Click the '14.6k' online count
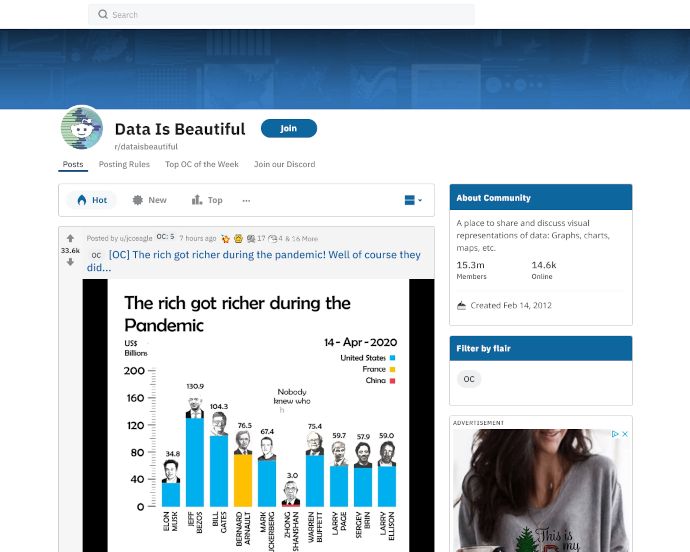Viewport: 690px width, 552px height. 544,265
